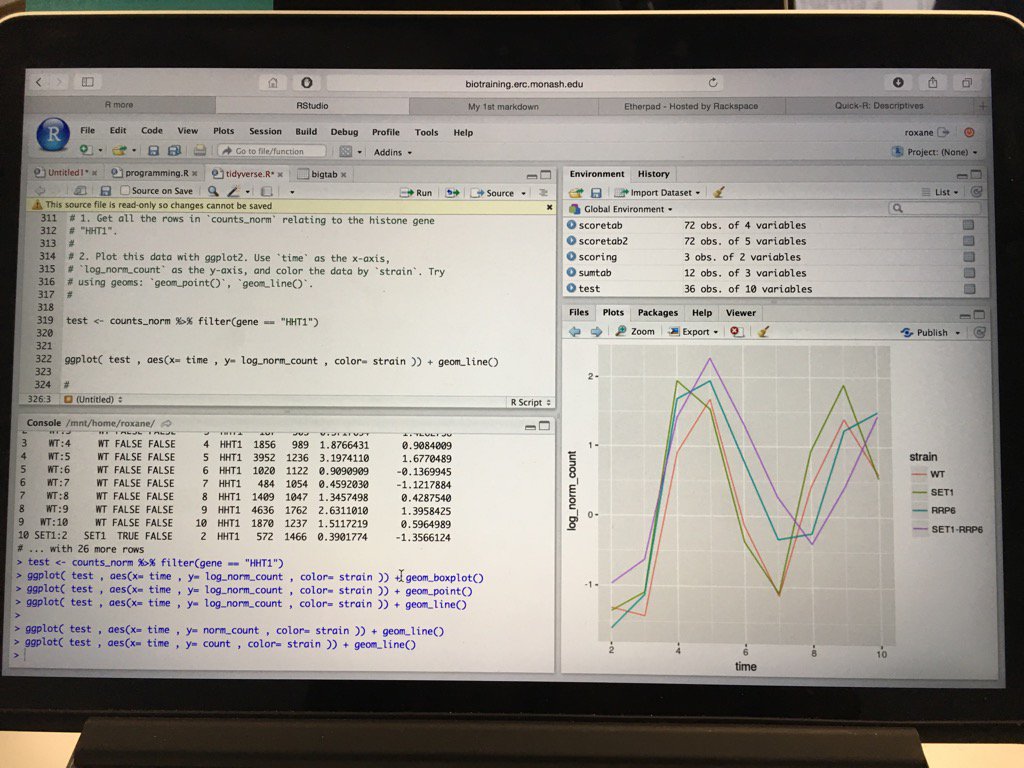1024x768 pixels.
Task: Expand the scoring object details
Action: click(x=571, y=257)
